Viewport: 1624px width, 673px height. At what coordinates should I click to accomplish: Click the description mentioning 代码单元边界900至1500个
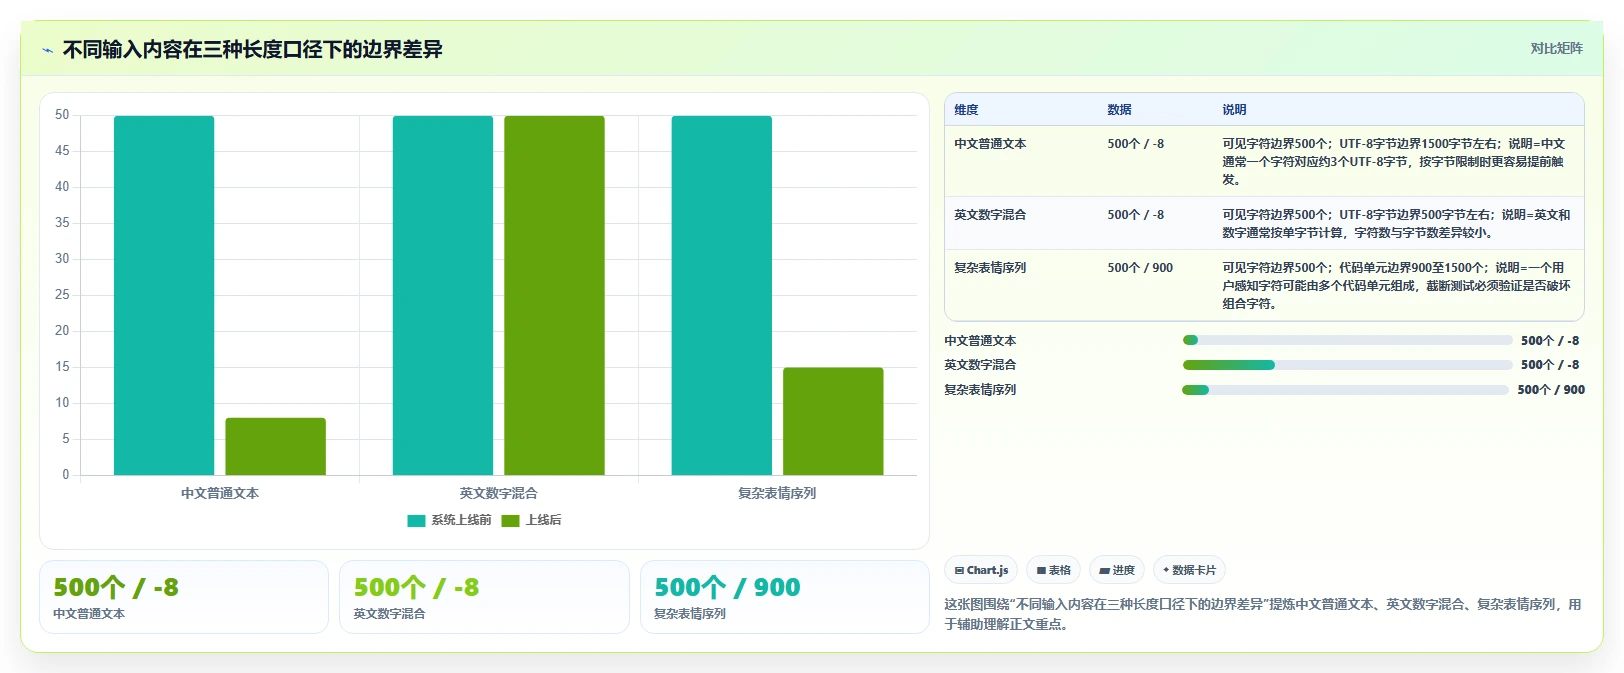click(1396, 286)
